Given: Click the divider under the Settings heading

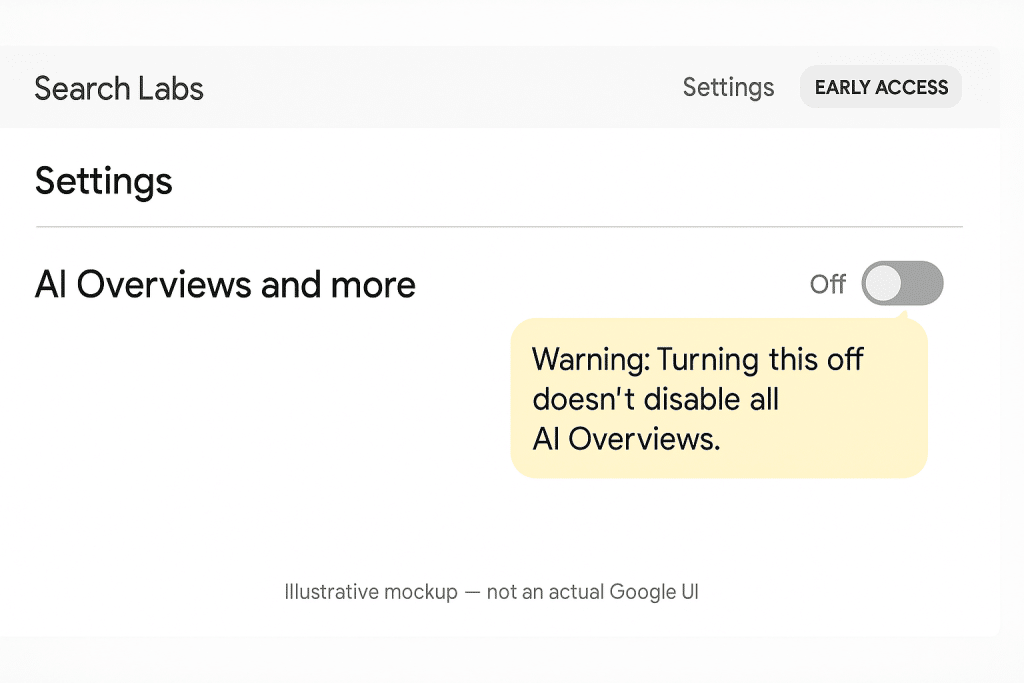Looking at the screenshot, I should (498, 222).
